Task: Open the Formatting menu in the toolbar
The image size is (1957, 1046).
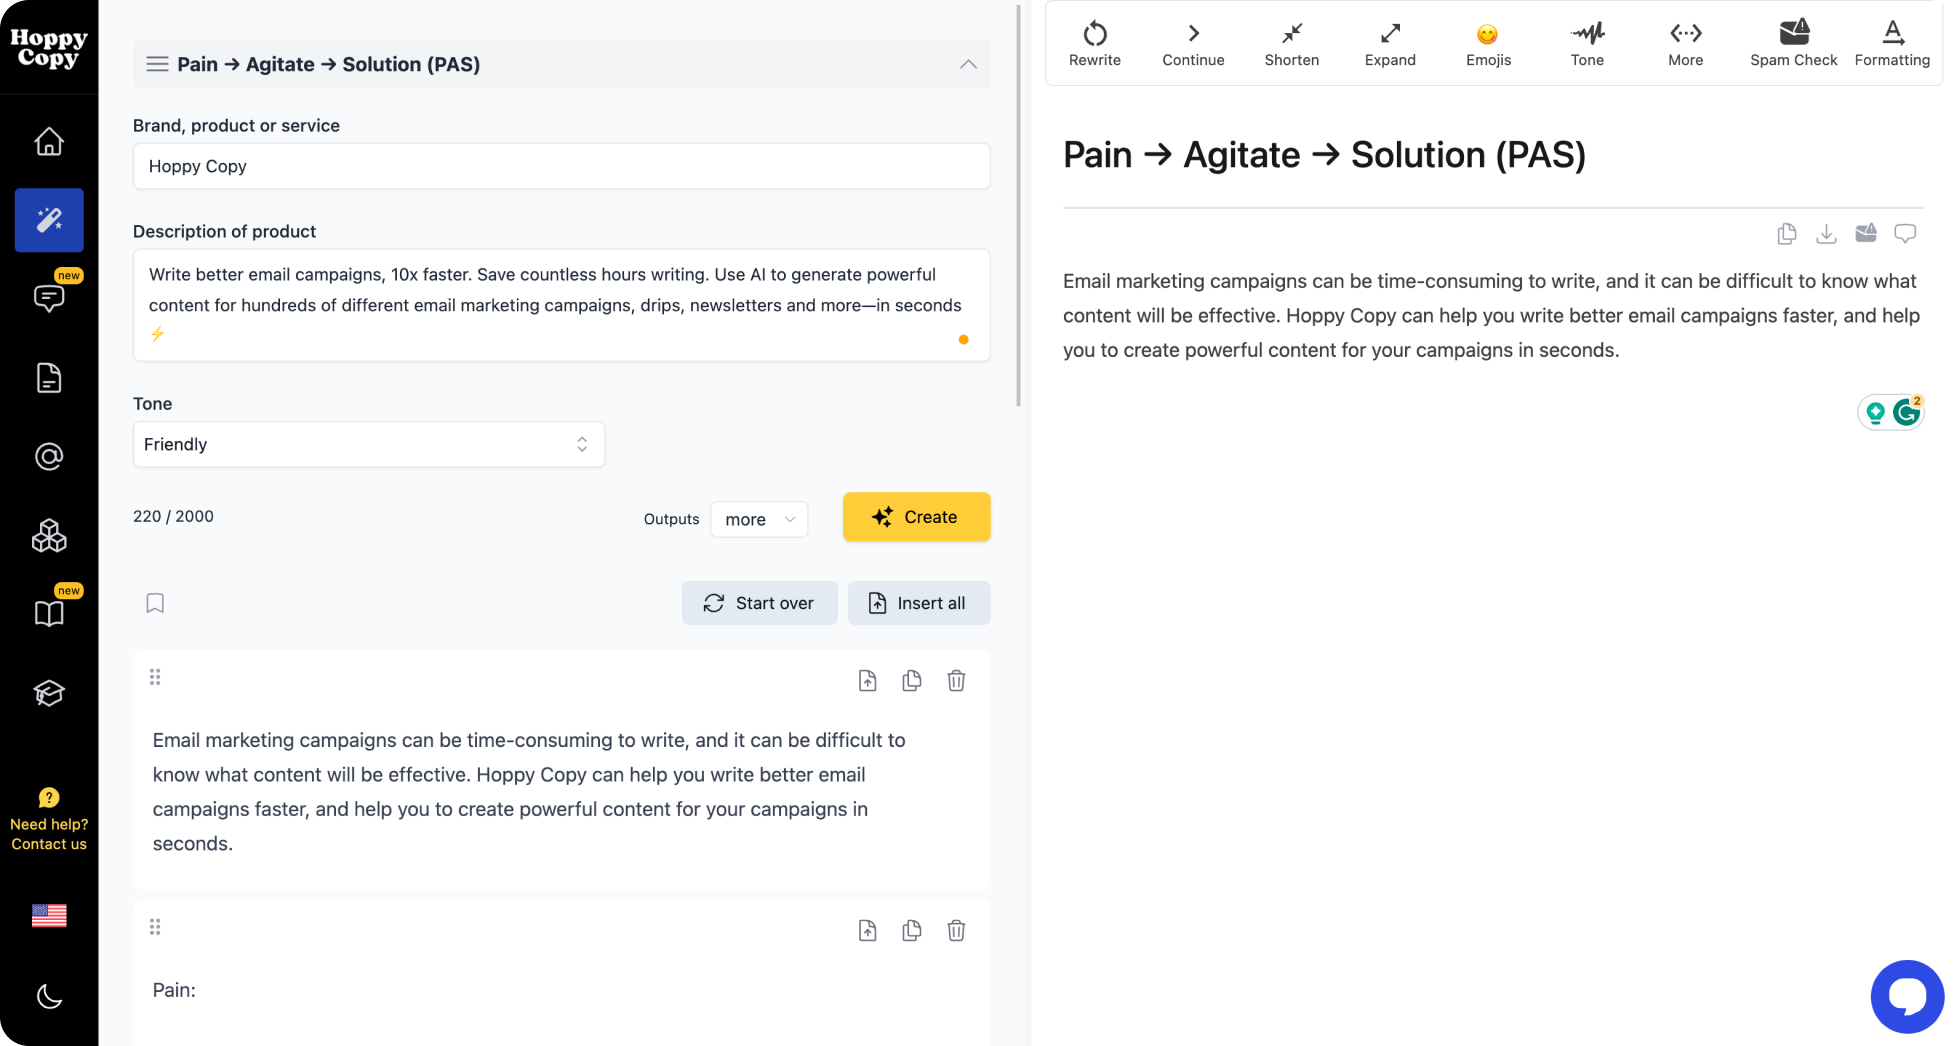Action: coord(1892,42)
